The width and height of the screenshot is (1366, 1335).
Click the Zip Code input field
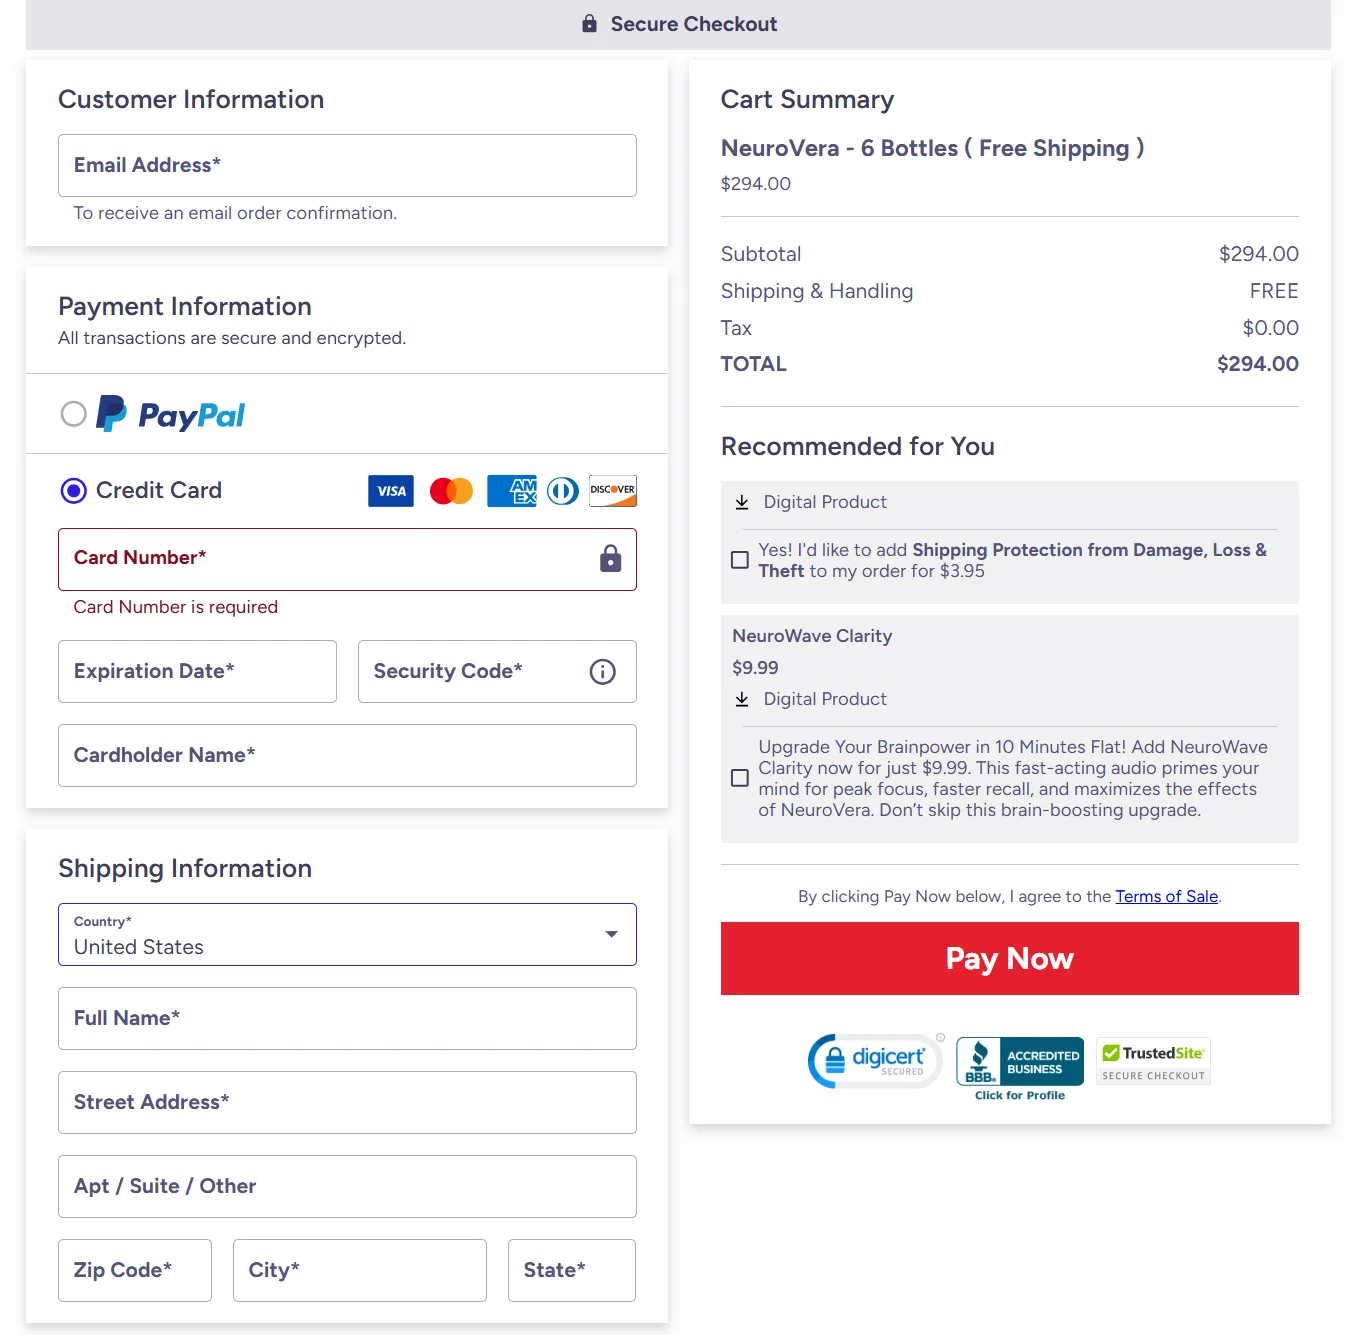[135, 1271]
